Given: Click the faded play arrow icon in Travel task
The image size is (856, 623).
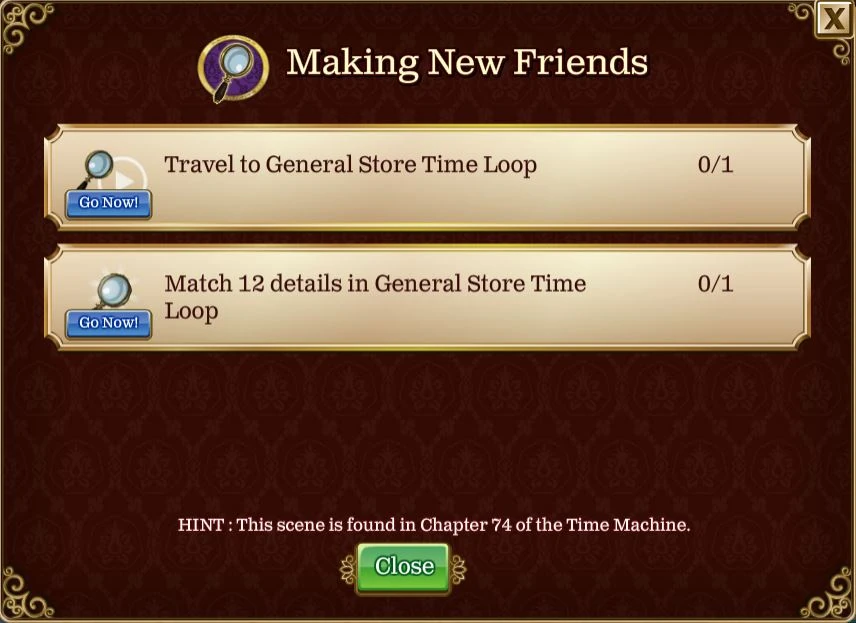Looking at the screenshot, I should pyautogui.click(x=127, y=176).
